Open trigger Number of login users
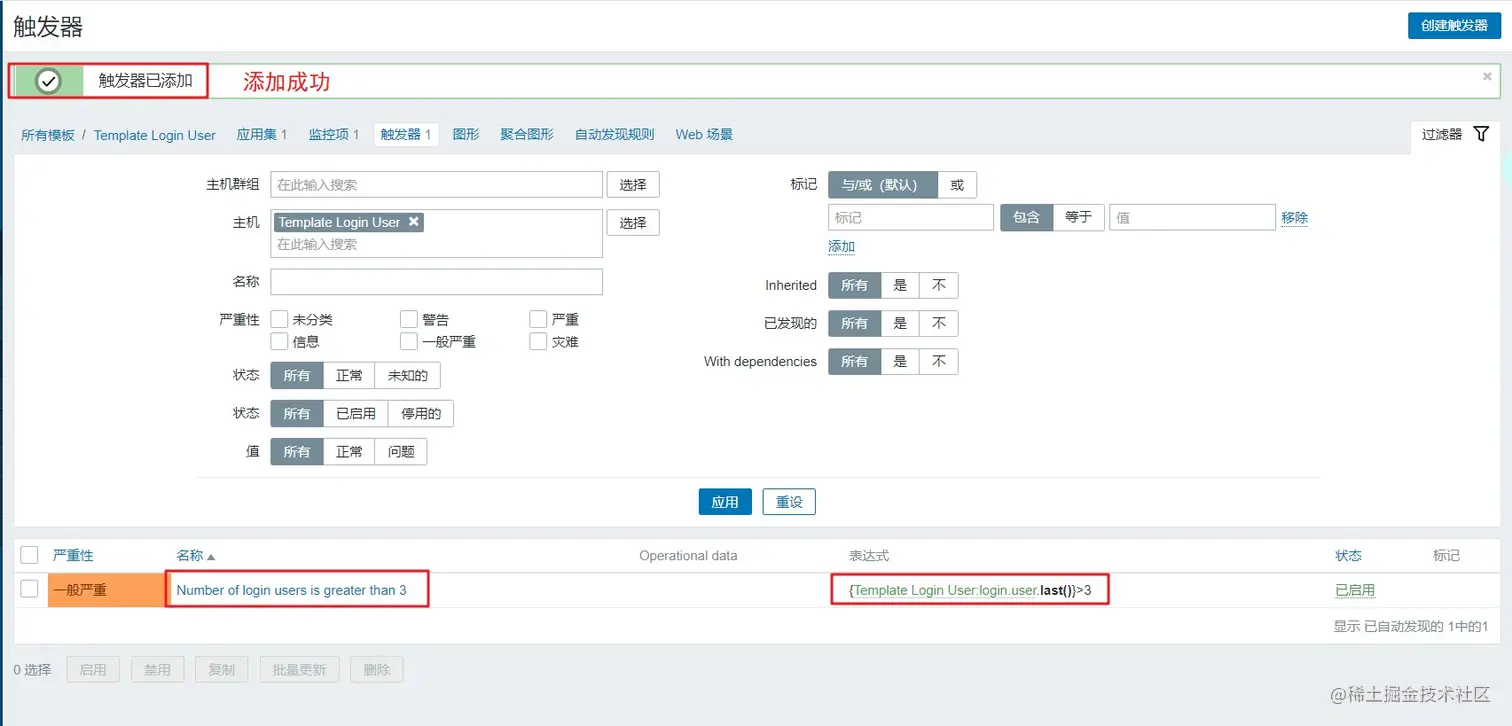The height and width of the screenshot is (726, 1512). pos(292,590)
